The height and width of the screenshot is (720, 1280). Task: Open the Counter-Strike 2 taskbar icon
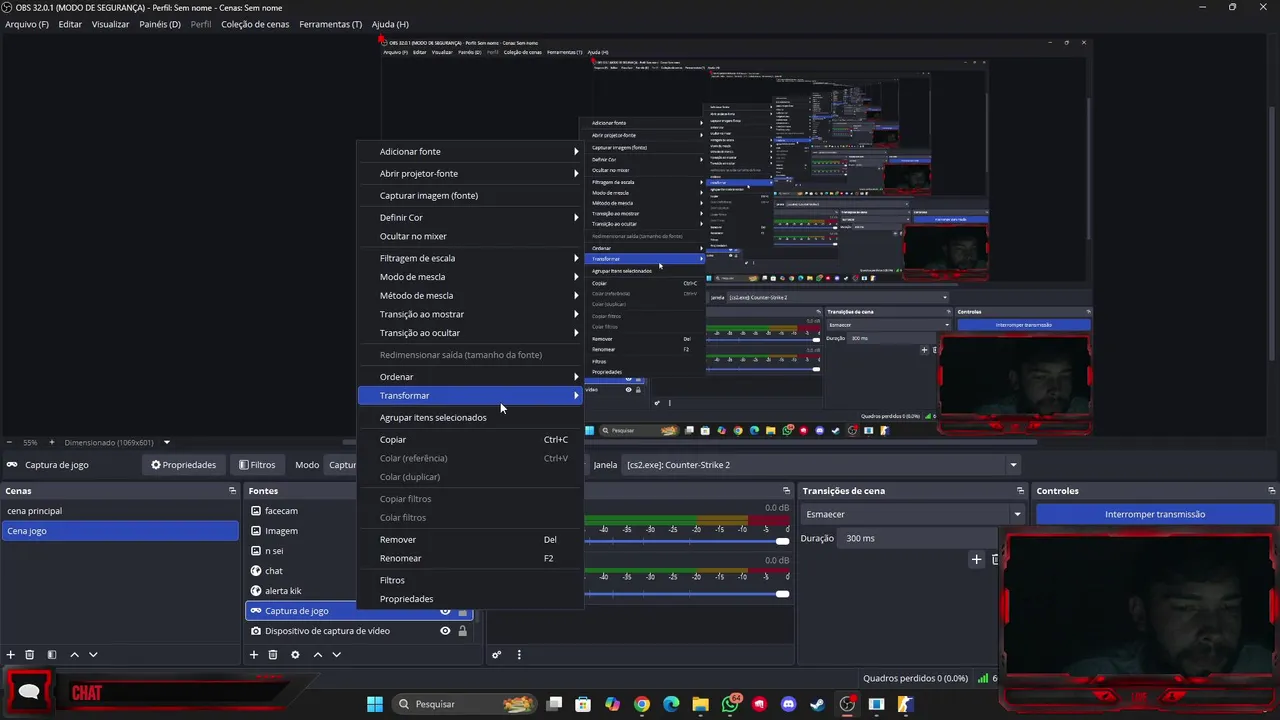click(x=906, y=704)
